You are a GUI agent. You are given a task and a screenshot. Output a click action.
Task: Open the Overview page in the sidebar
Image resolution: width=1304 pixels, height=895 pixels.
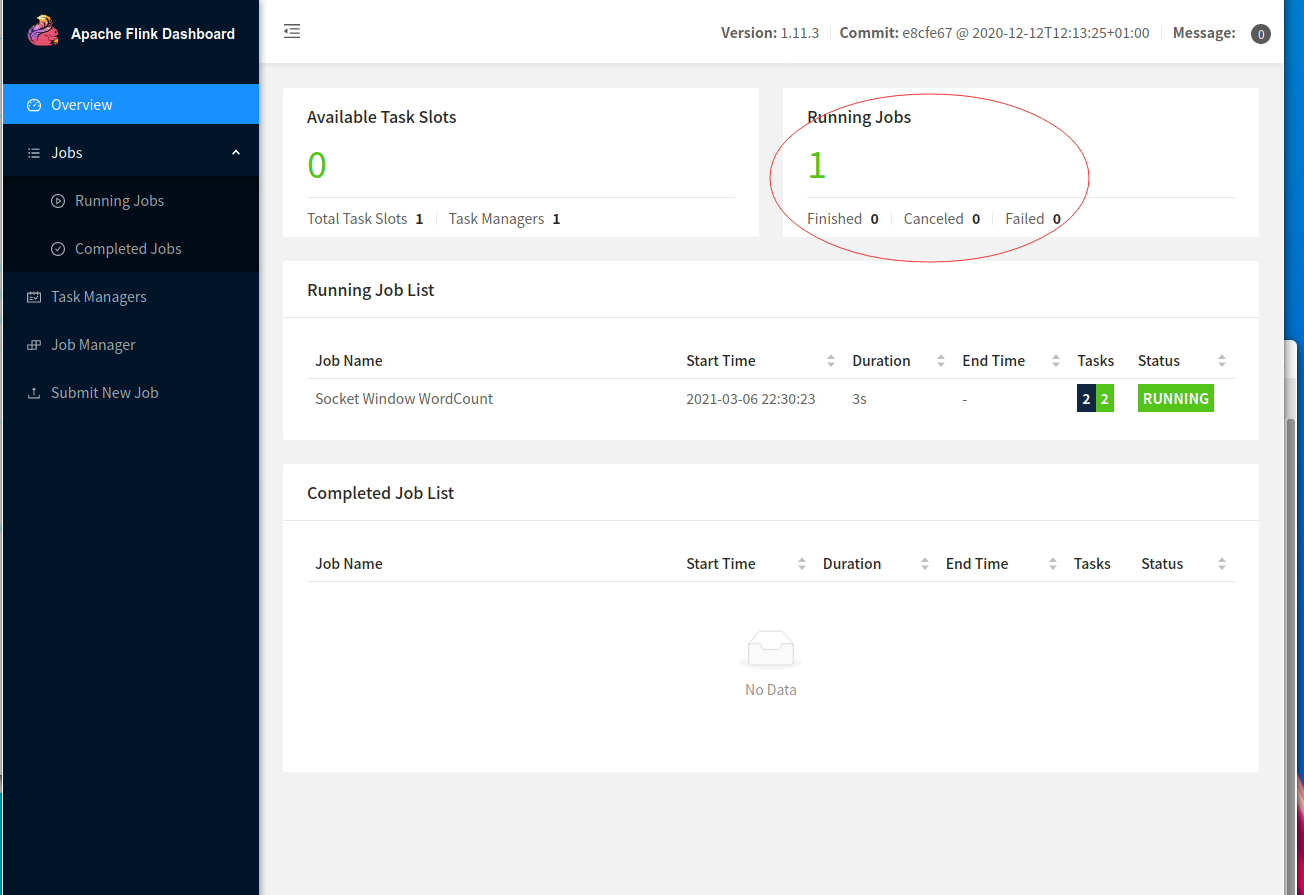click(131, 104)
